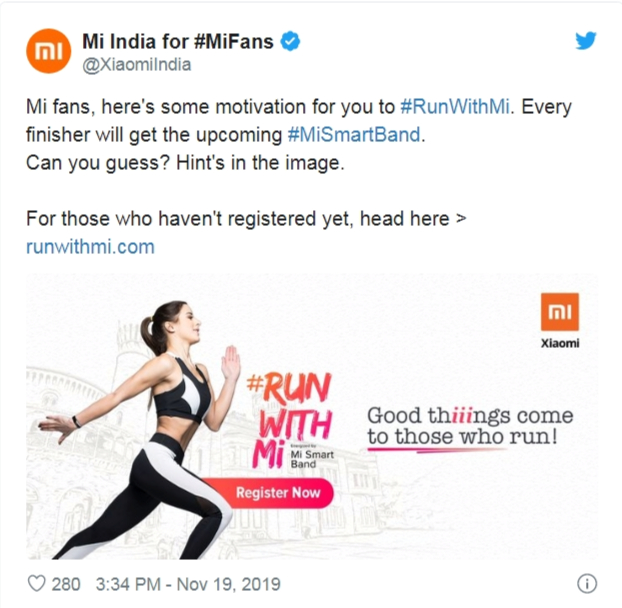Click the orange Mi profile avatar
Viewport: 622px width, 608px height.
pyautogui.click(x=48, y=51)
